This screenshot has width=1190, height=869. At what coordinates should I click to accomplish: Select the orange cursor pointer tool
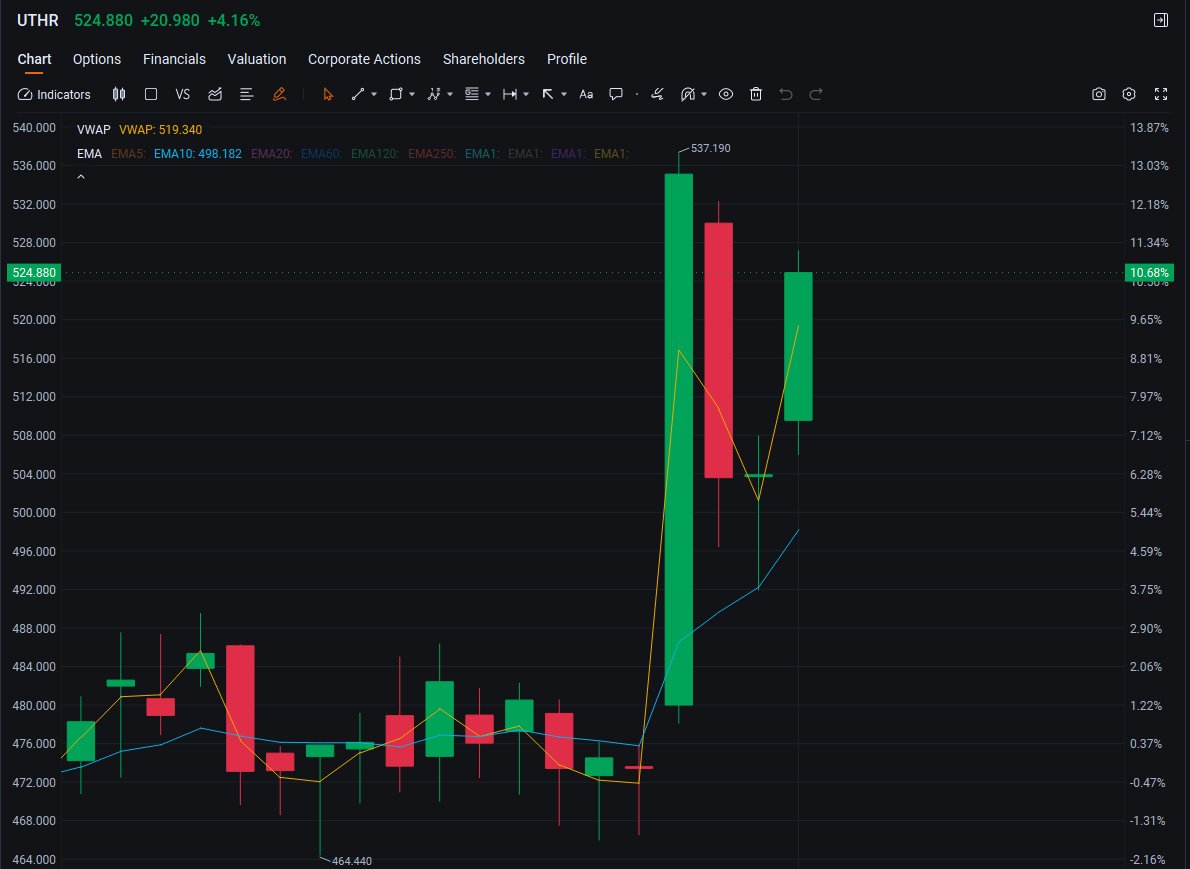pyautogui.click(x=328, y=94)
